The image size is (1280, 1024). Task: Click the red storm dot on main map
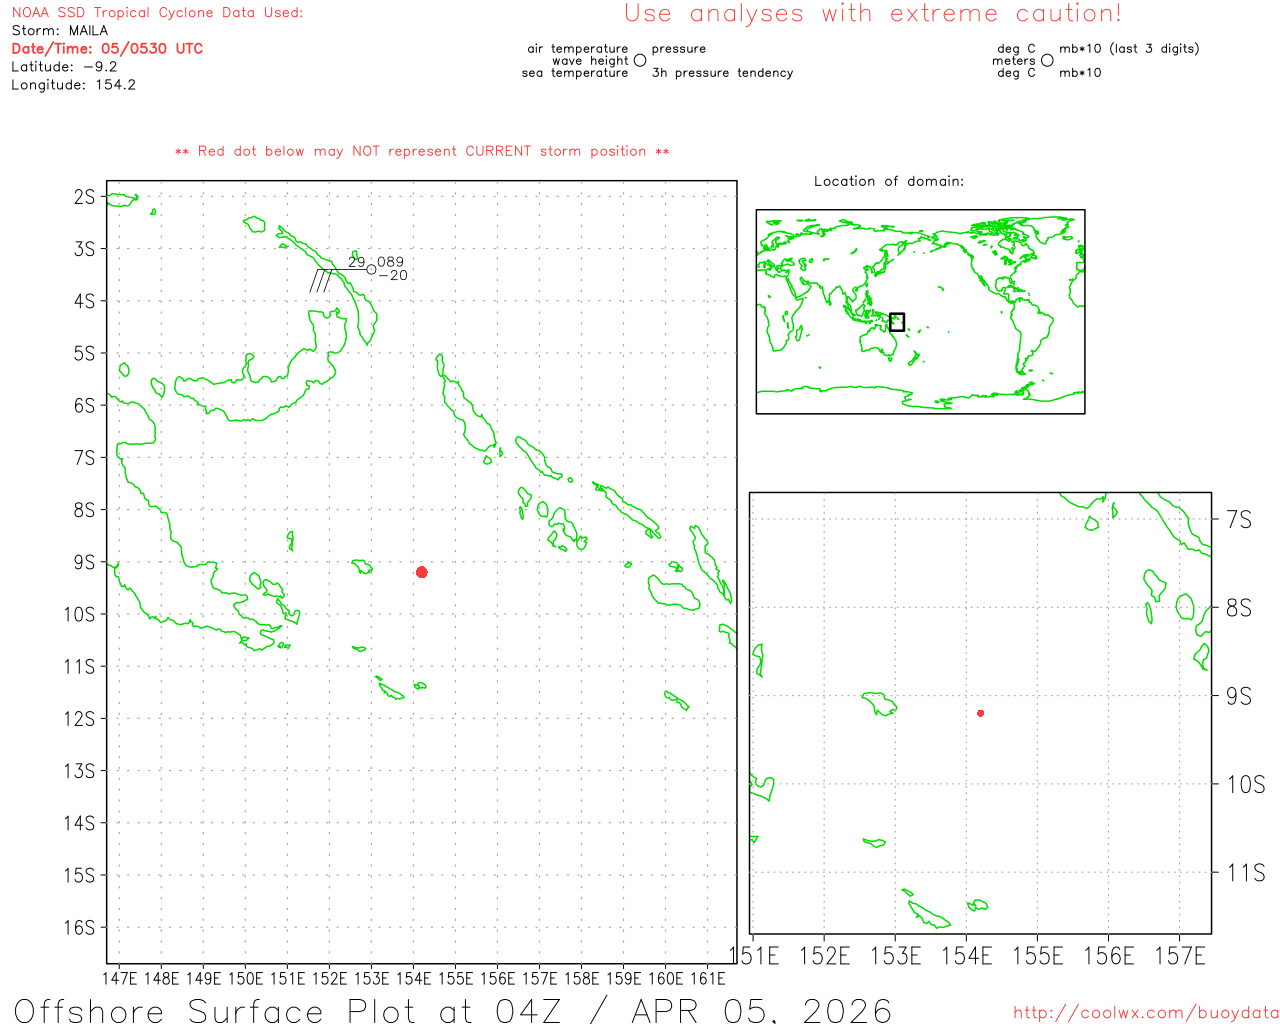click(x=422, y=572)
